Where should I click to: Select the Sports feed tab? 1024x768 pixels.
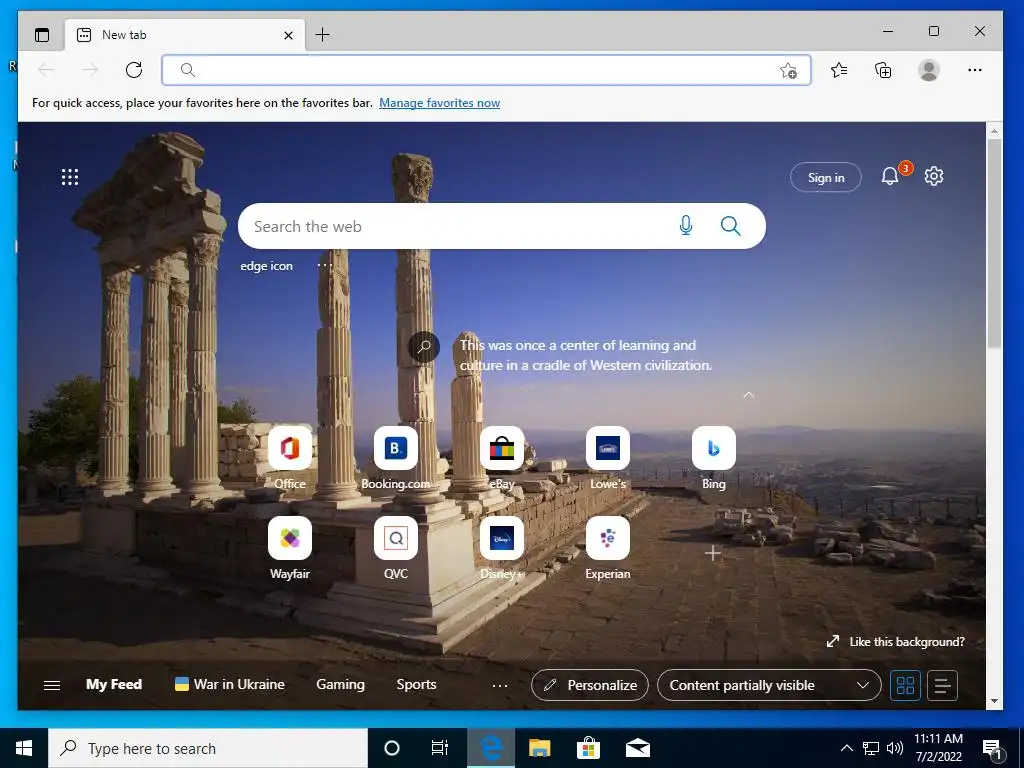tap(416, 684)
